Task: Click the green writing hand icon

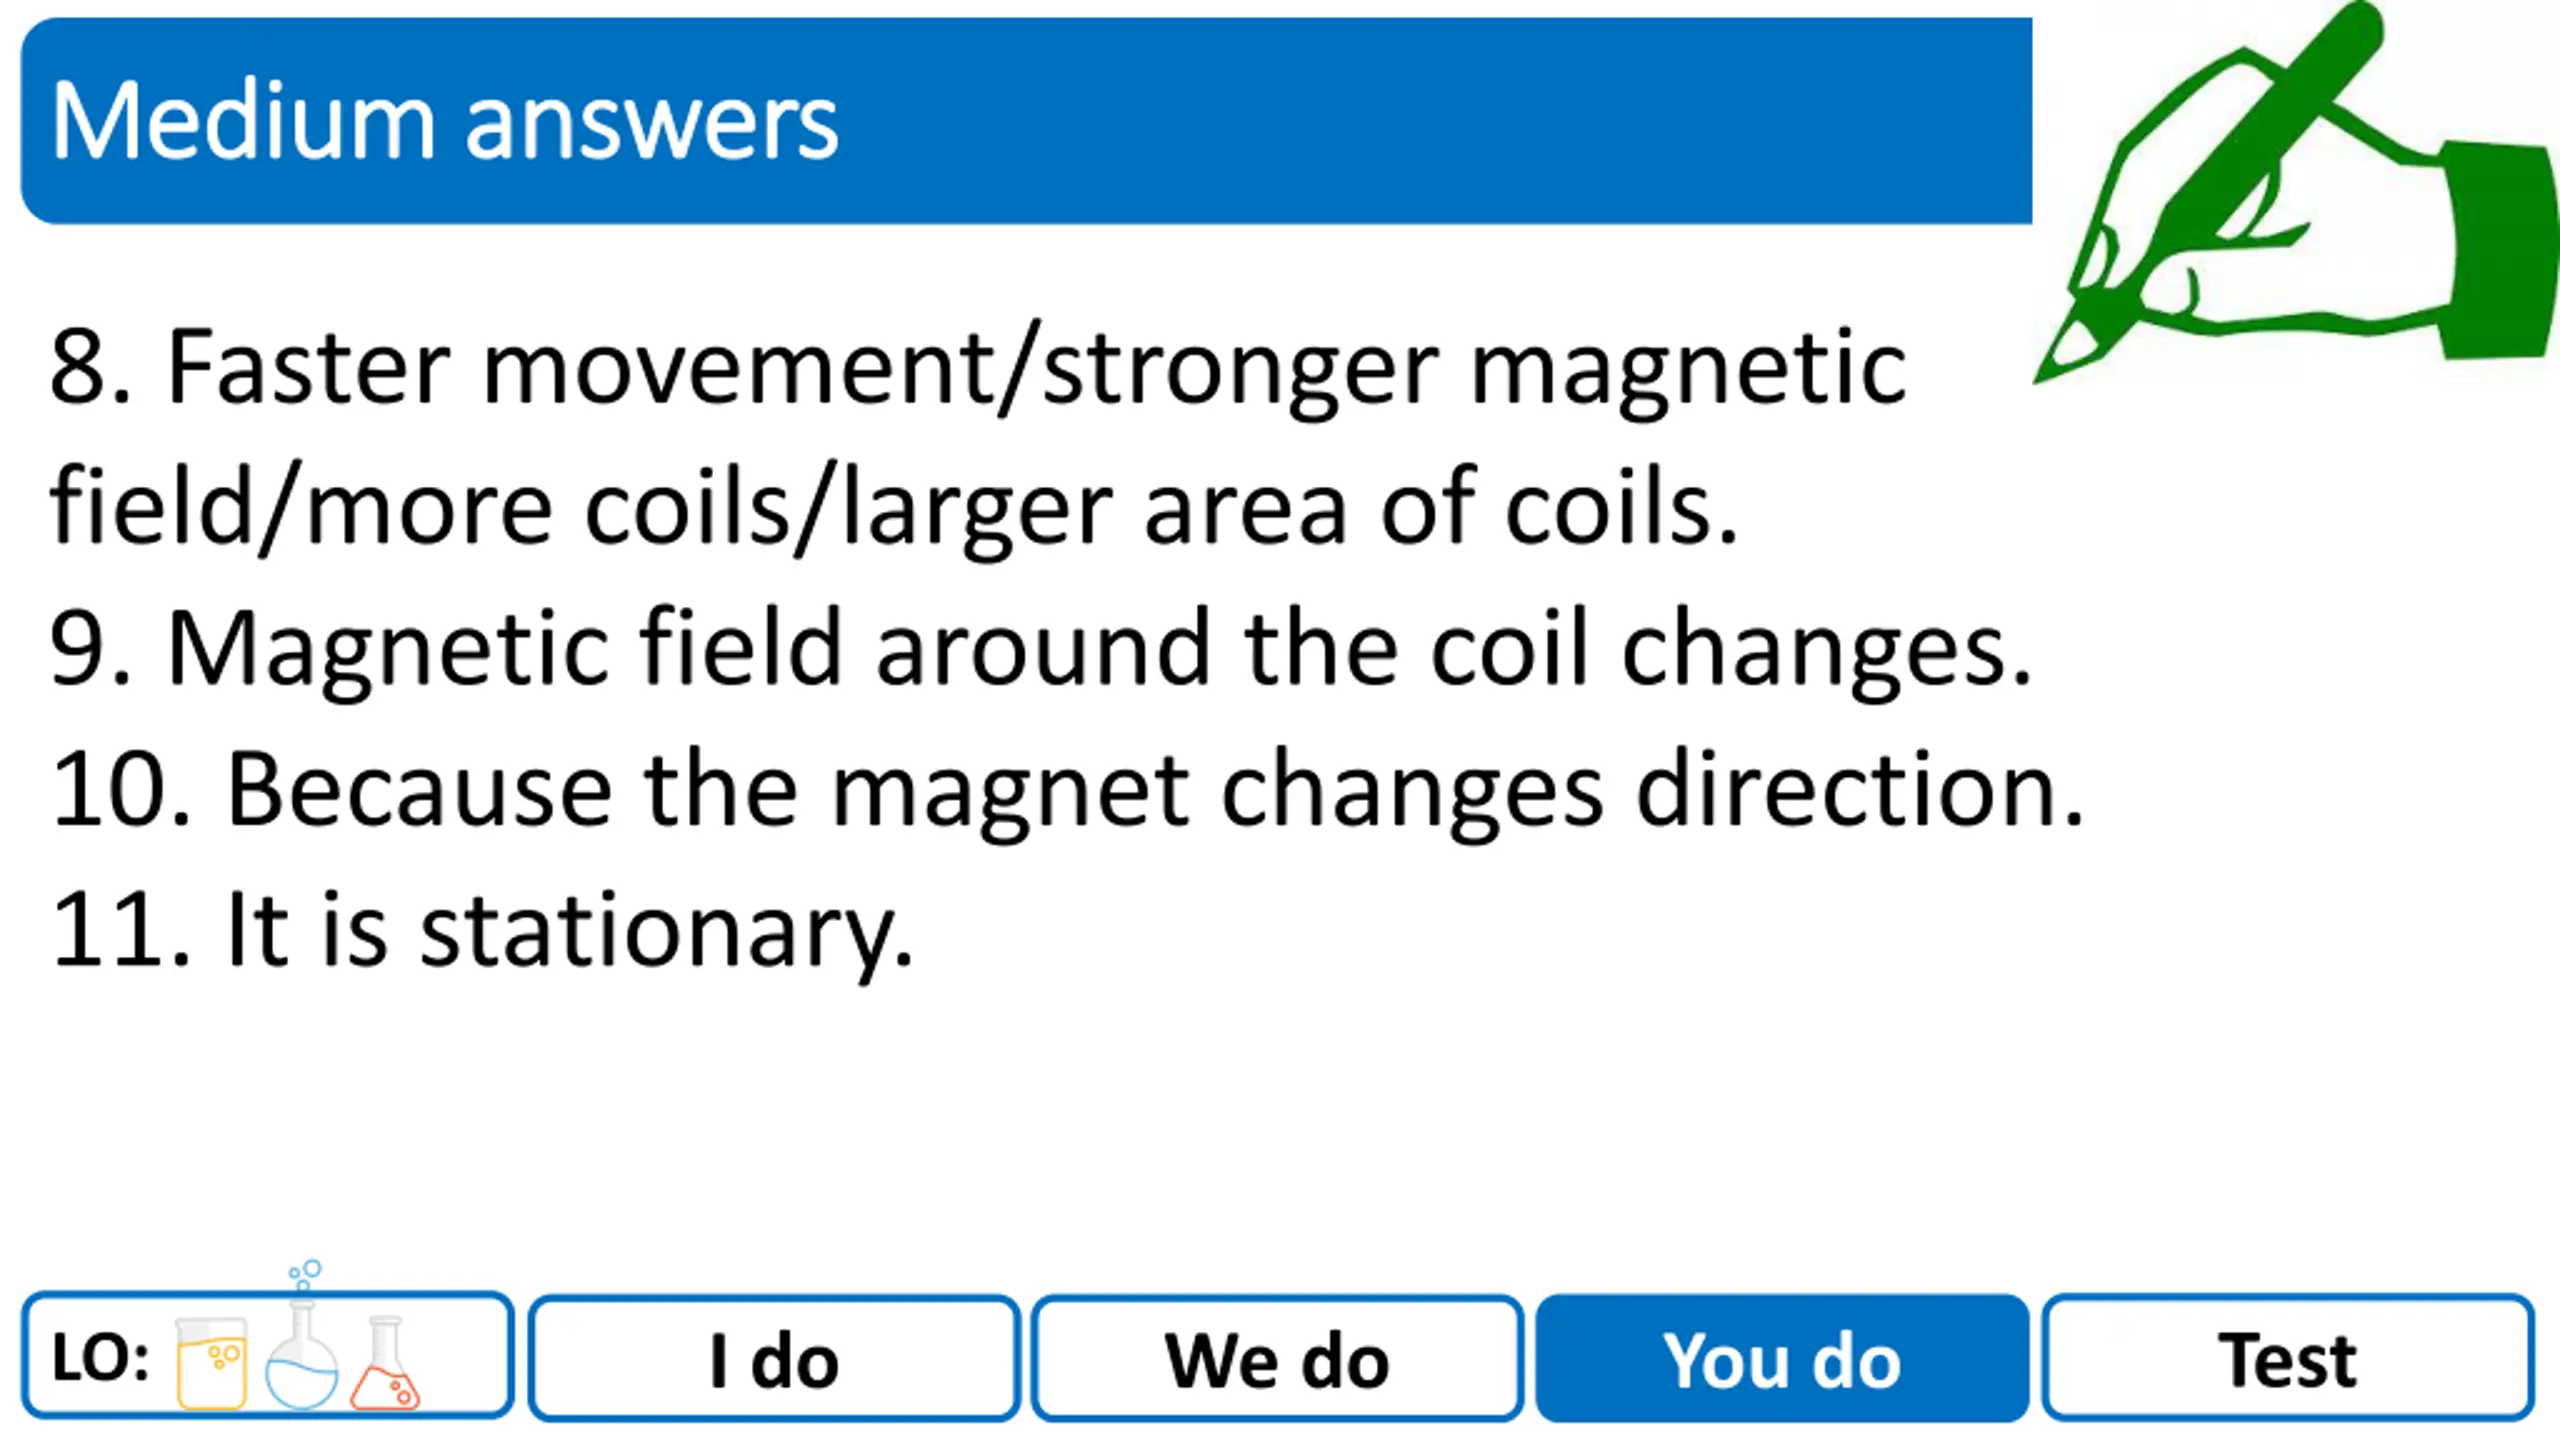Action: [2297, 192]
